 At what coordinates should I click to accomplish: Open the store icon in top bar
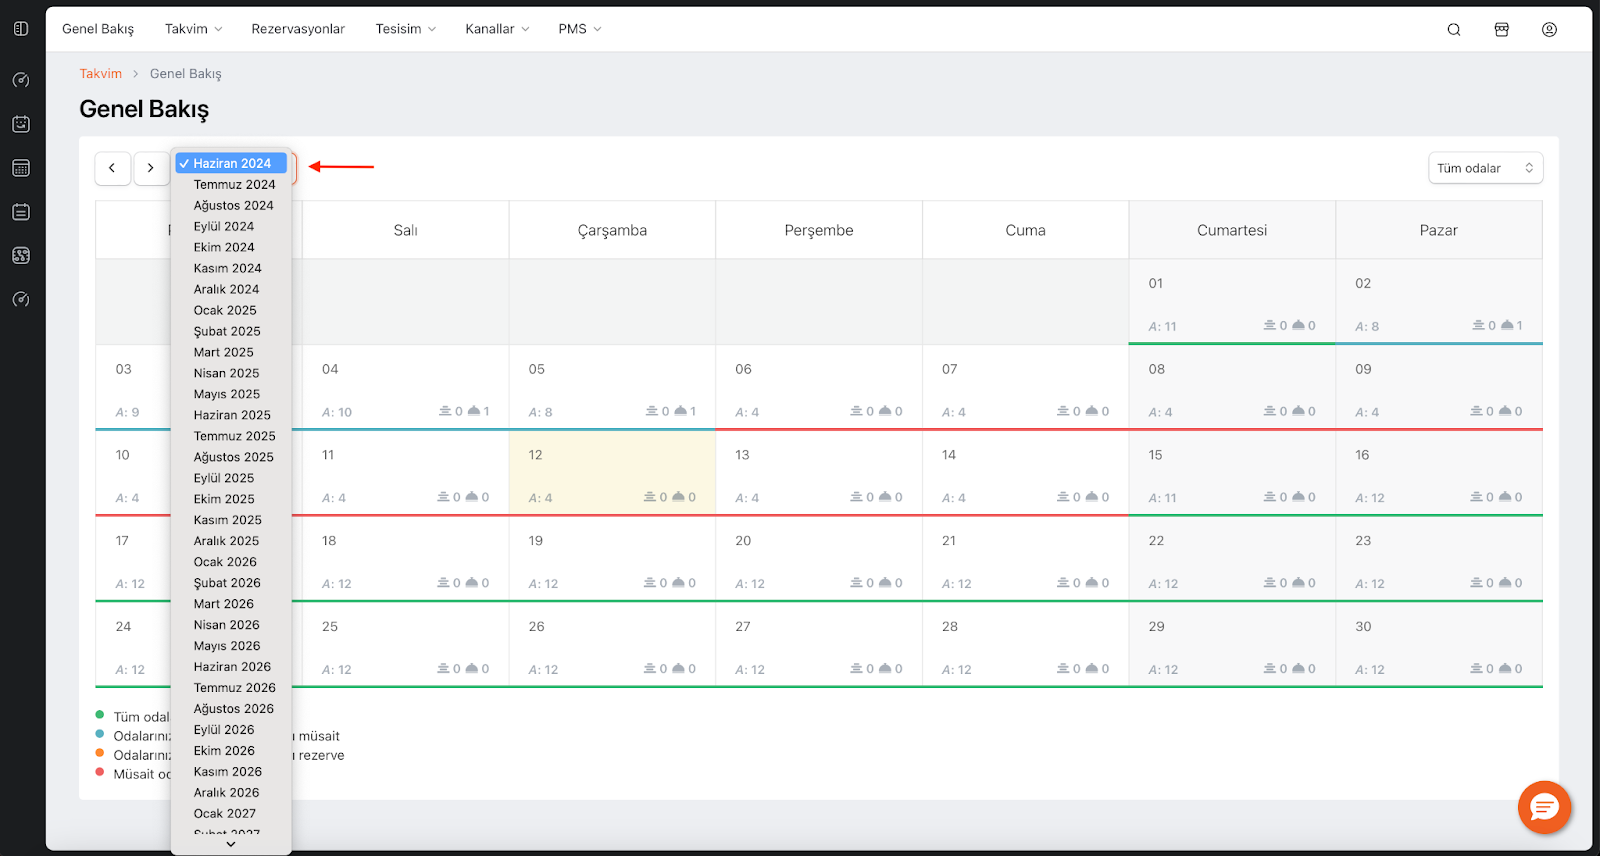pos(1501,30)
